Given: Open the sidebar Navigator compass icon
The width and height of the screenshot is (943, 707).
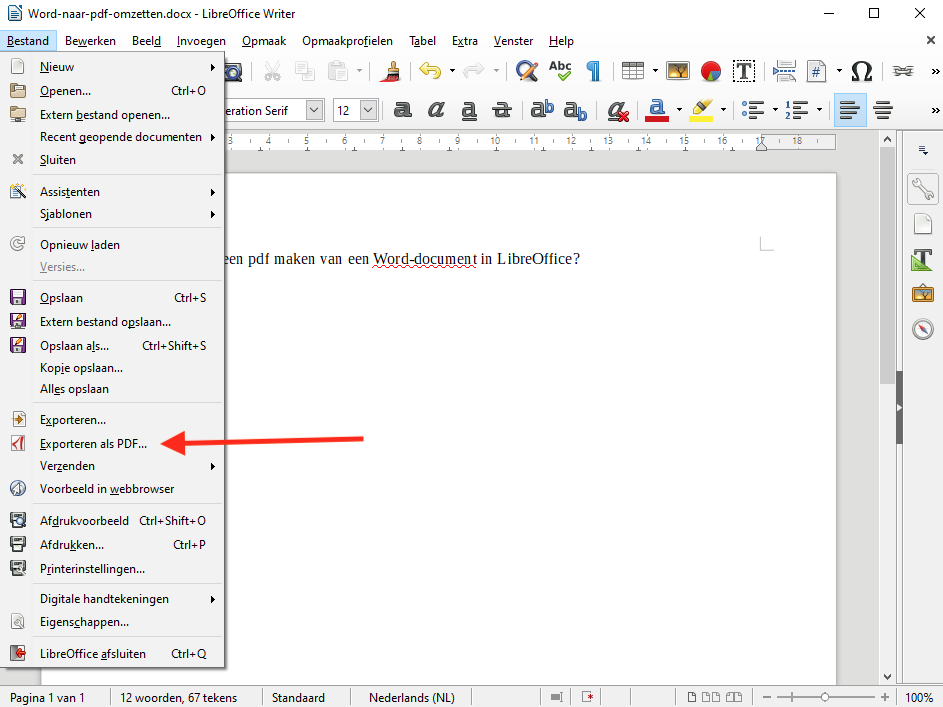Looking at the screenshot, I should [x=922, y=329].
